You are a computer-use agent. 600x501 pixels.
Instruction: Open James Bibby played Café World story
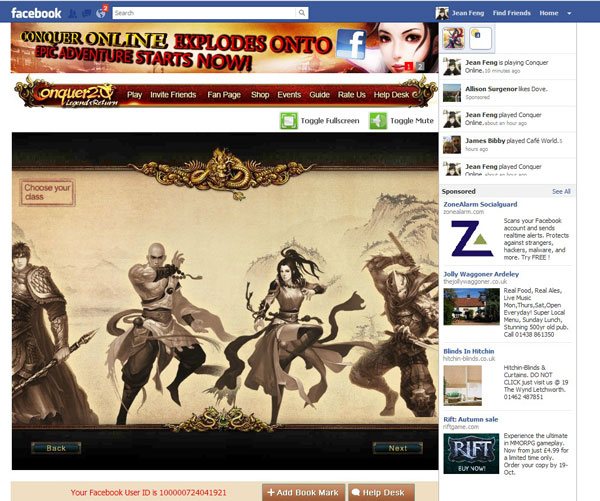(x=514, y=145)
